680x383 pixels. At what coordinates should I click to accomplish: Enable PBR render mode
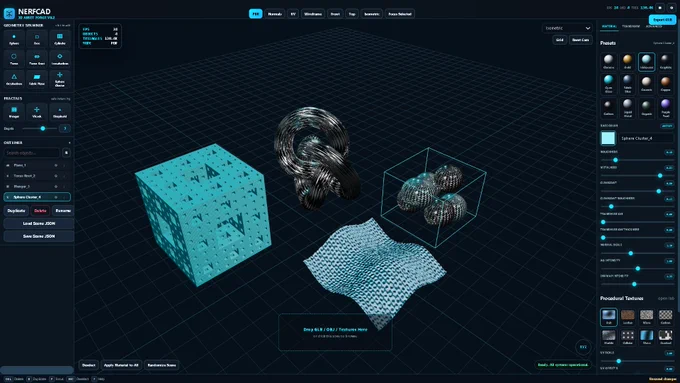[x=255, y=14]
